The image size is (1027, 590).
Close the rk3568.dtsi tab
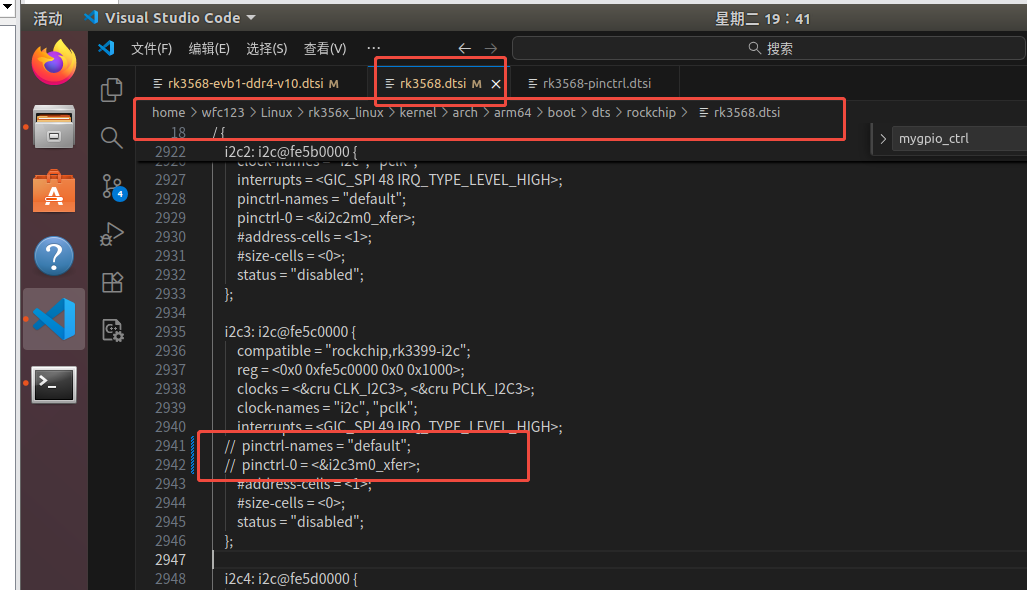coord(496,84)
